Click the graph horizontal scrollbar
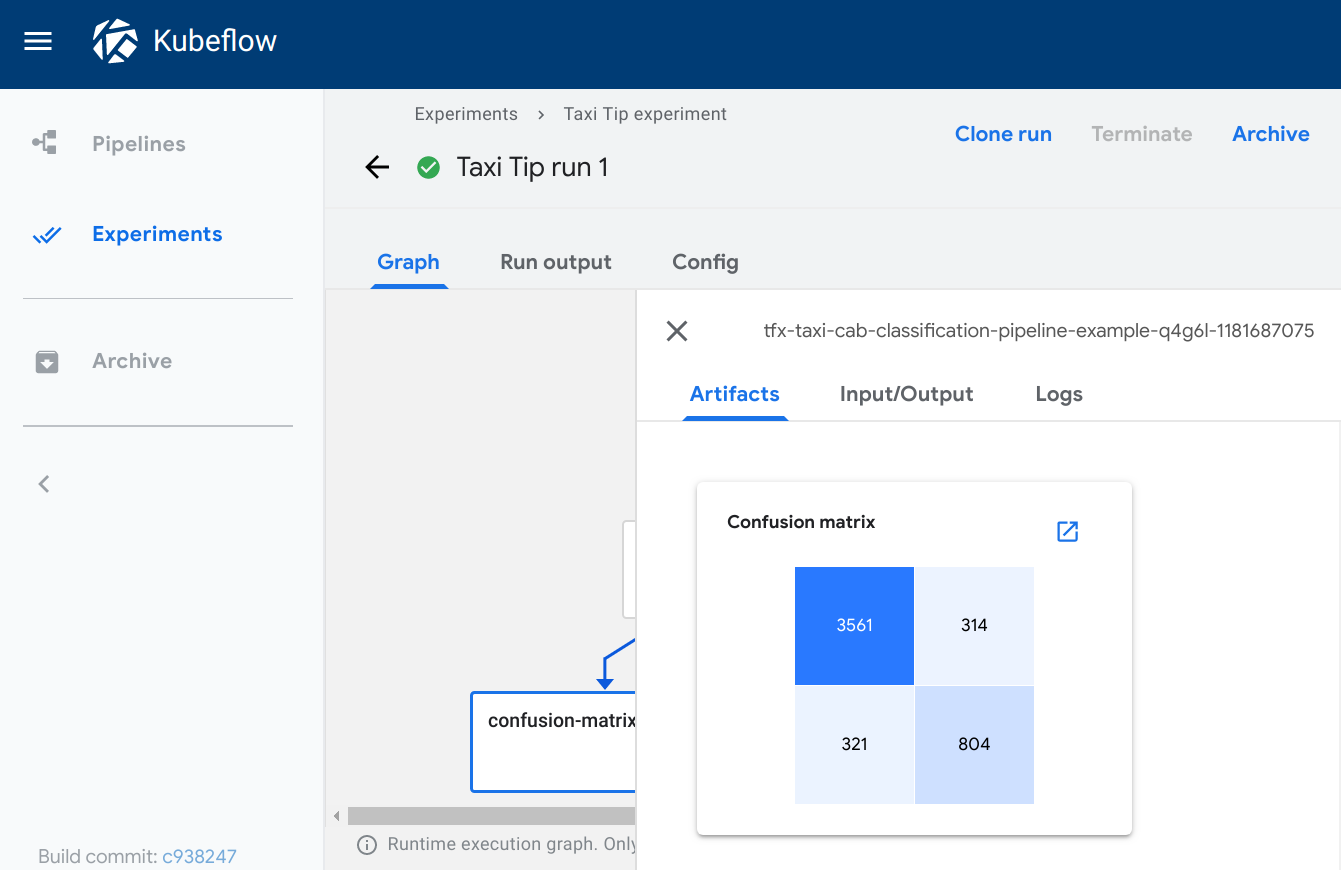The image size is (1341, 870). pyautogui.click(x=490, y=816)
